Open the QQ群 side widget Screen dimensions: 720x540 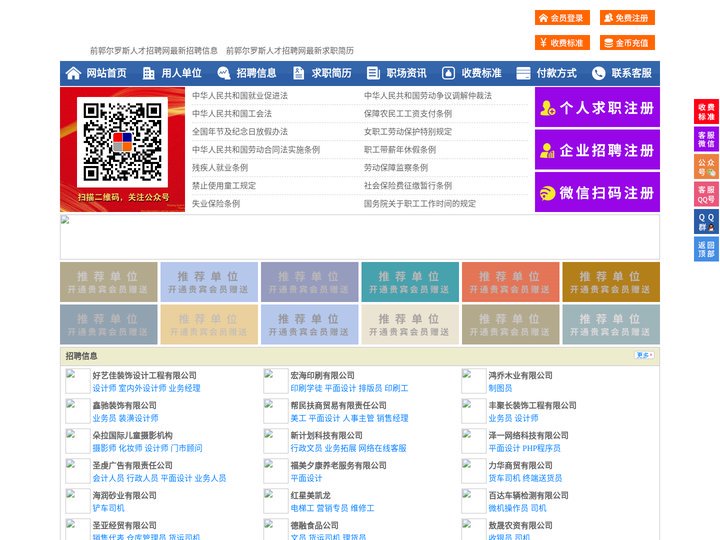click(706, 222)
